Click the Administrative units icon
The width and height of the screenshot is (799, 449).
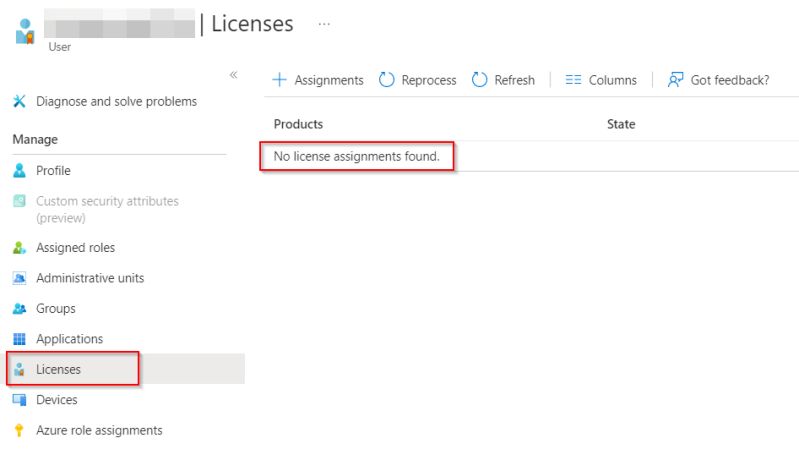point(19,278)
